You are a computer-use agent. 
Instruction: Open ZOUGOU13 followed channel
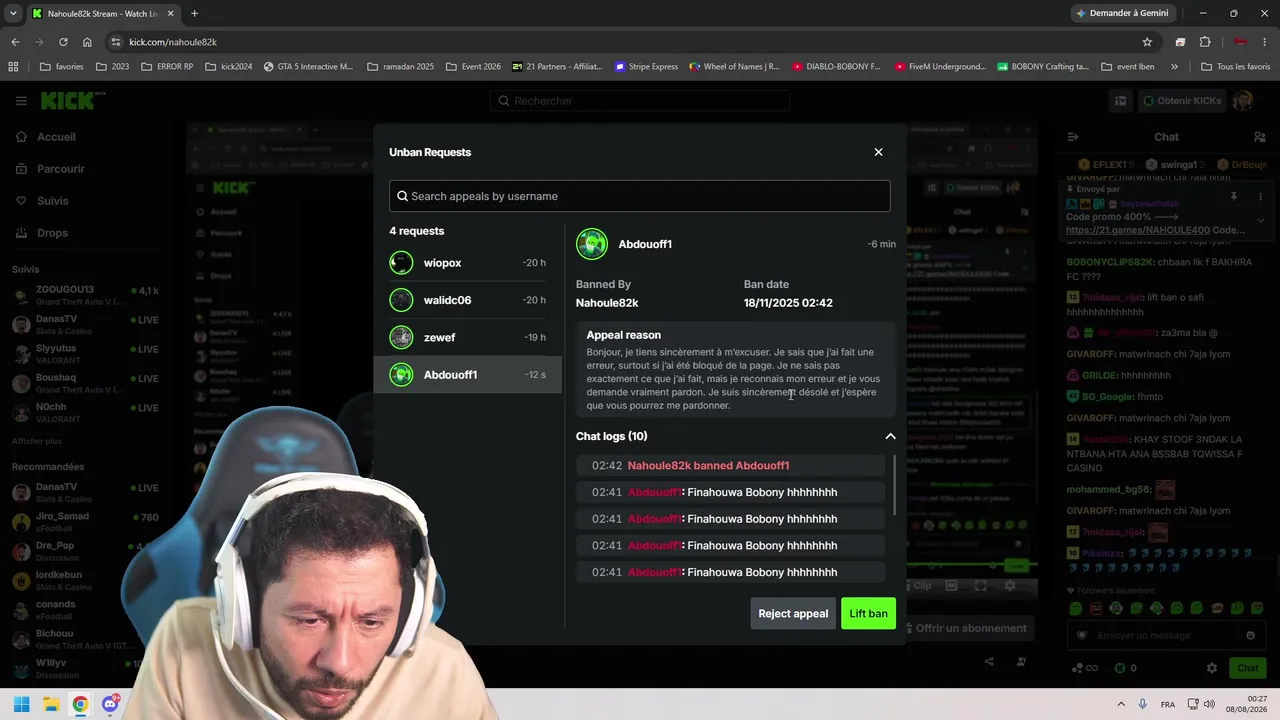pos(85,296)
